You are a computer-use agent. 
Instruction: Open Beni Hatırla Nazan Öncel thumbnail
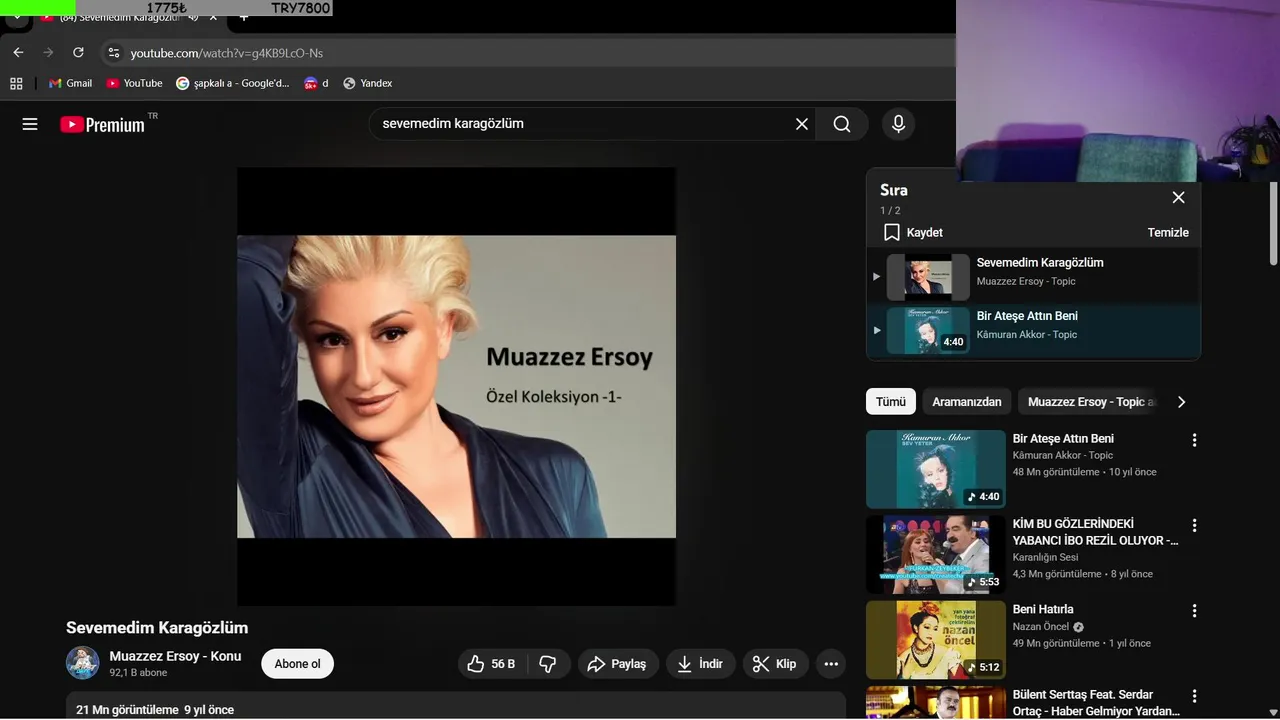pyautogui.click(x=936, y=640)
